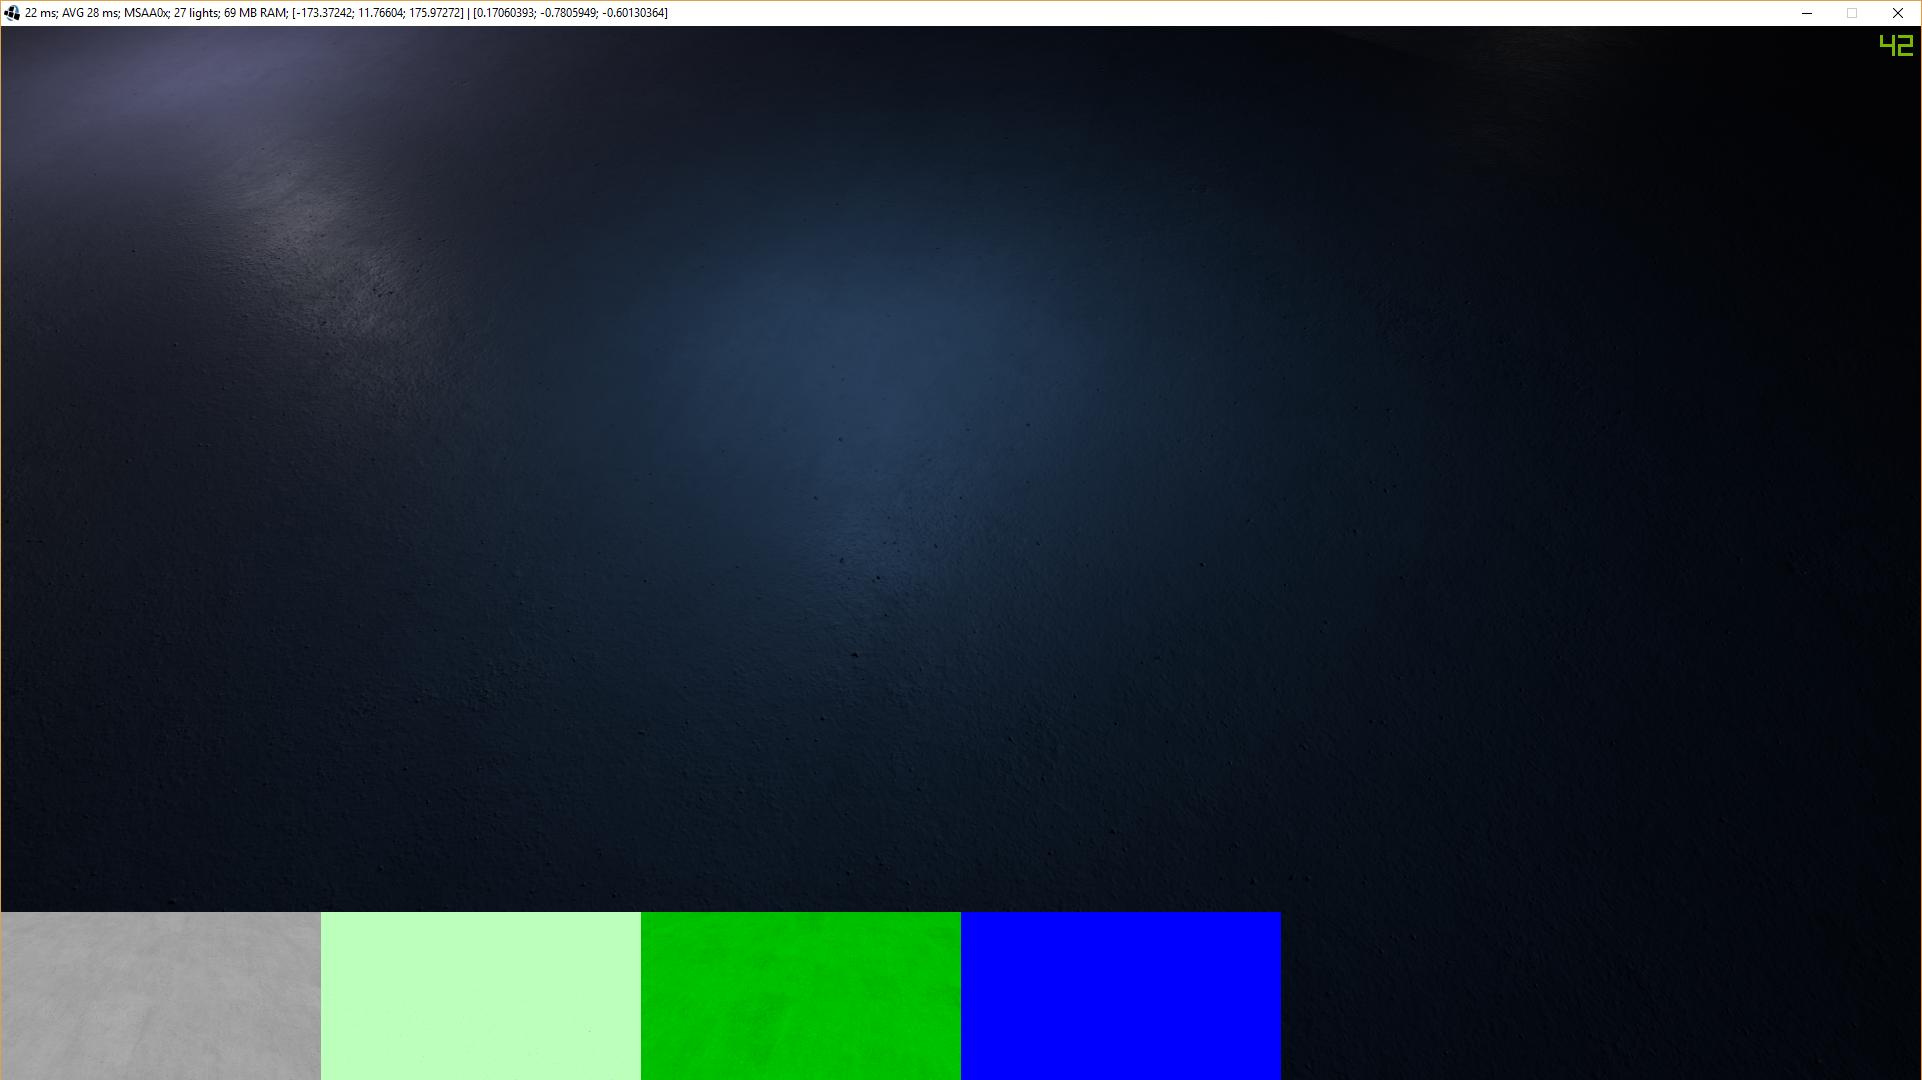Close the render window

click(x=1897, y=13)
